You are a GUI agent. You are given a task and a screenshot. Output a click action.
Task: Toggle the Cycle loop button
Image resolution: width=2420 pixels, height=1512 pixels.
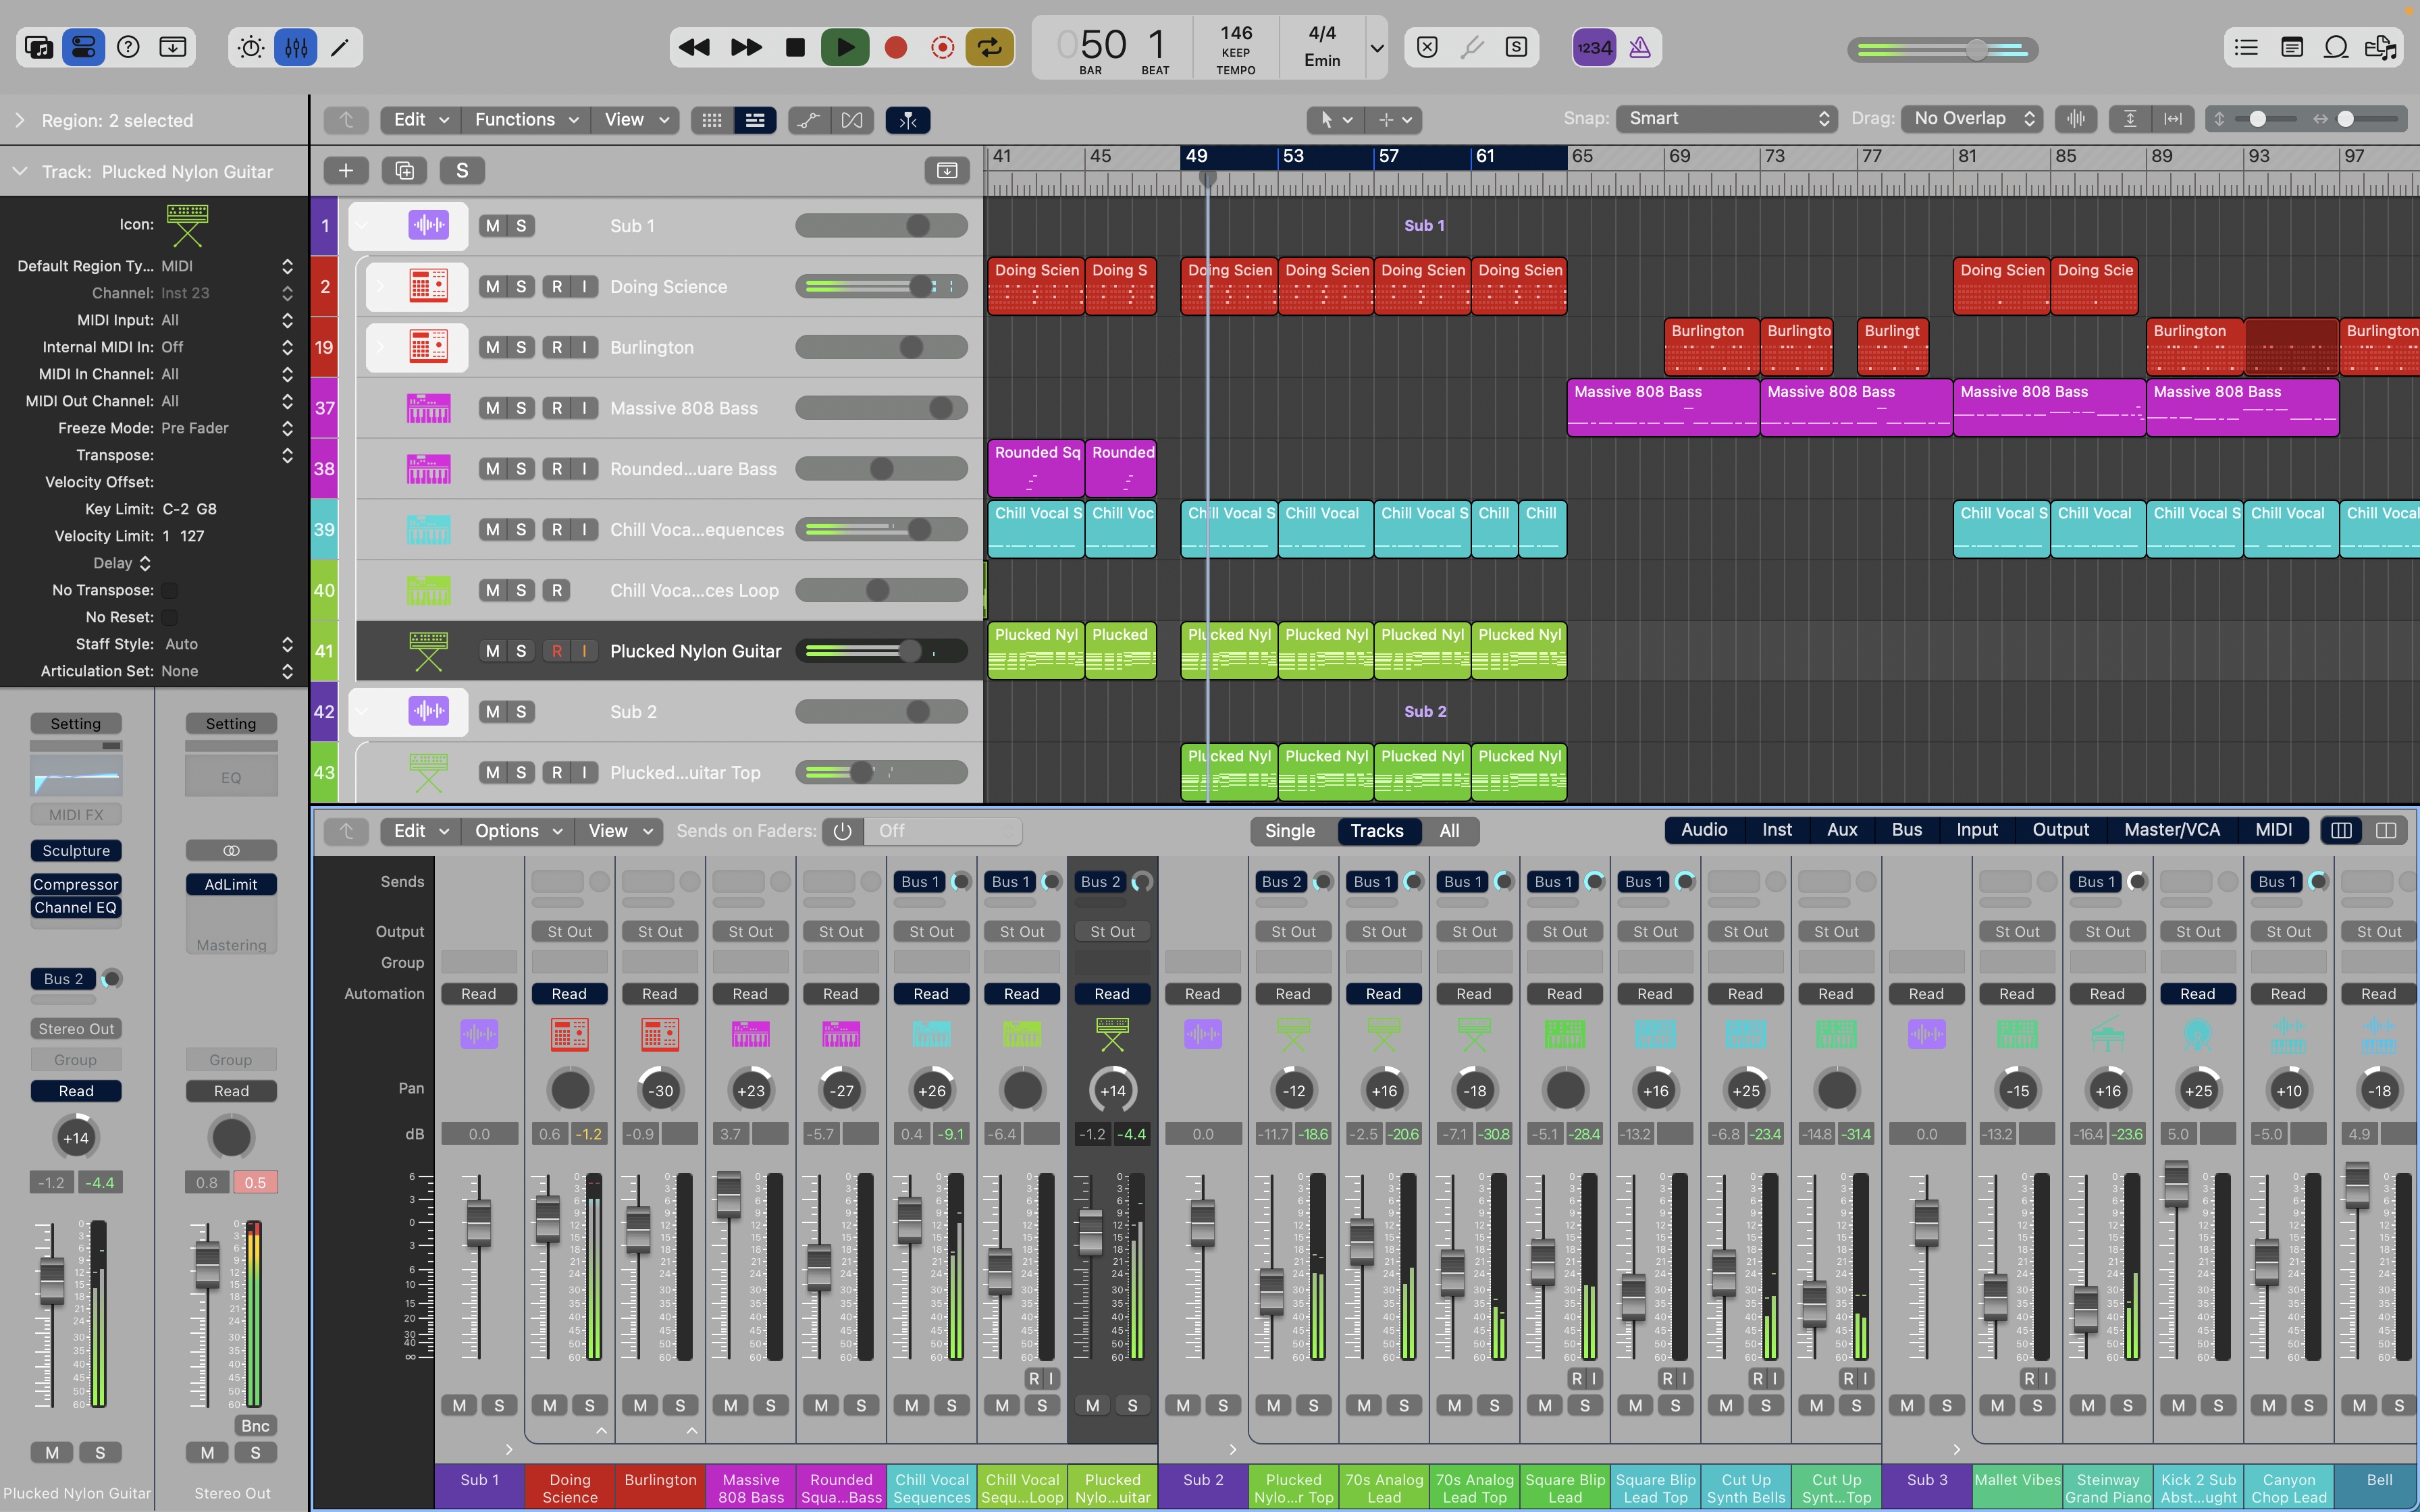pos(989,47)
